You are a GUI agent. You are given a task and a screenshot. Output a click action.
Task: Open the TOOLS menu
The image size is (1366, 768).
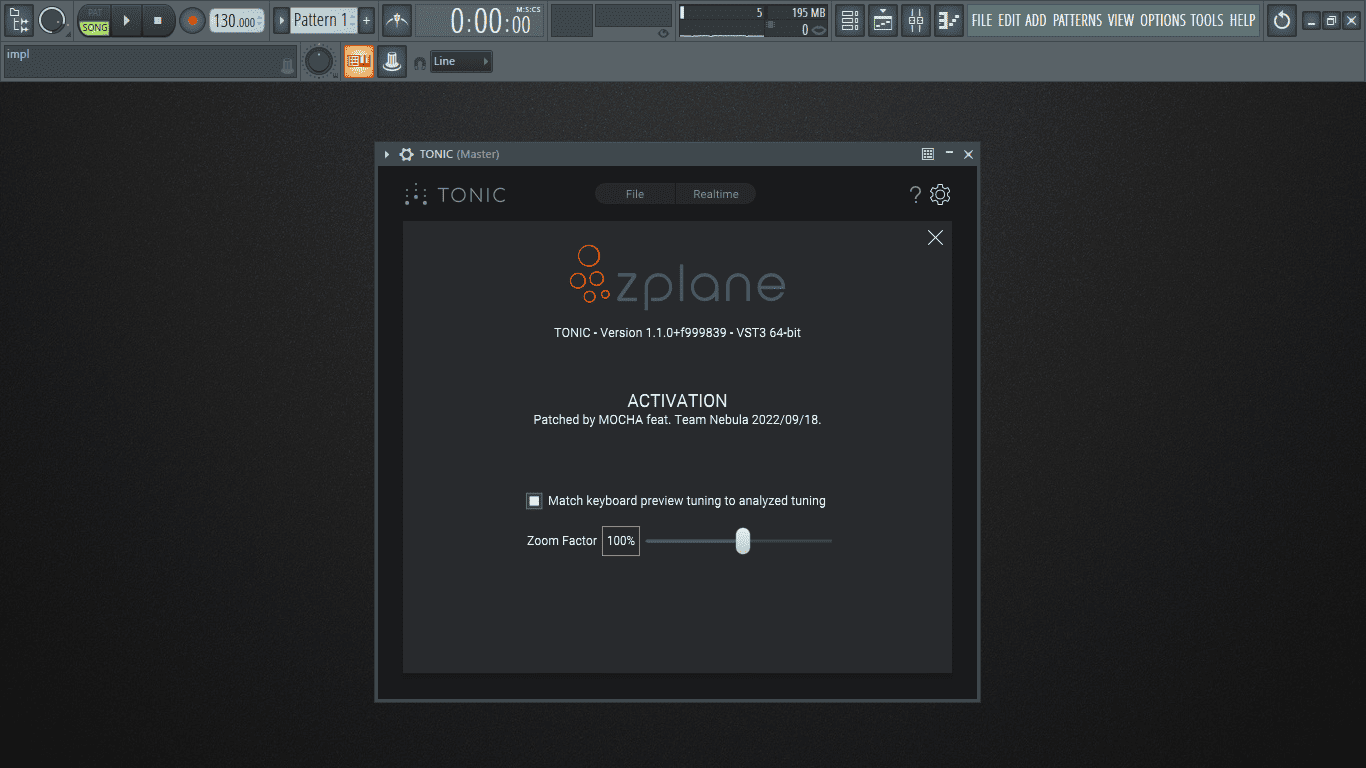tap(1207, 20)
